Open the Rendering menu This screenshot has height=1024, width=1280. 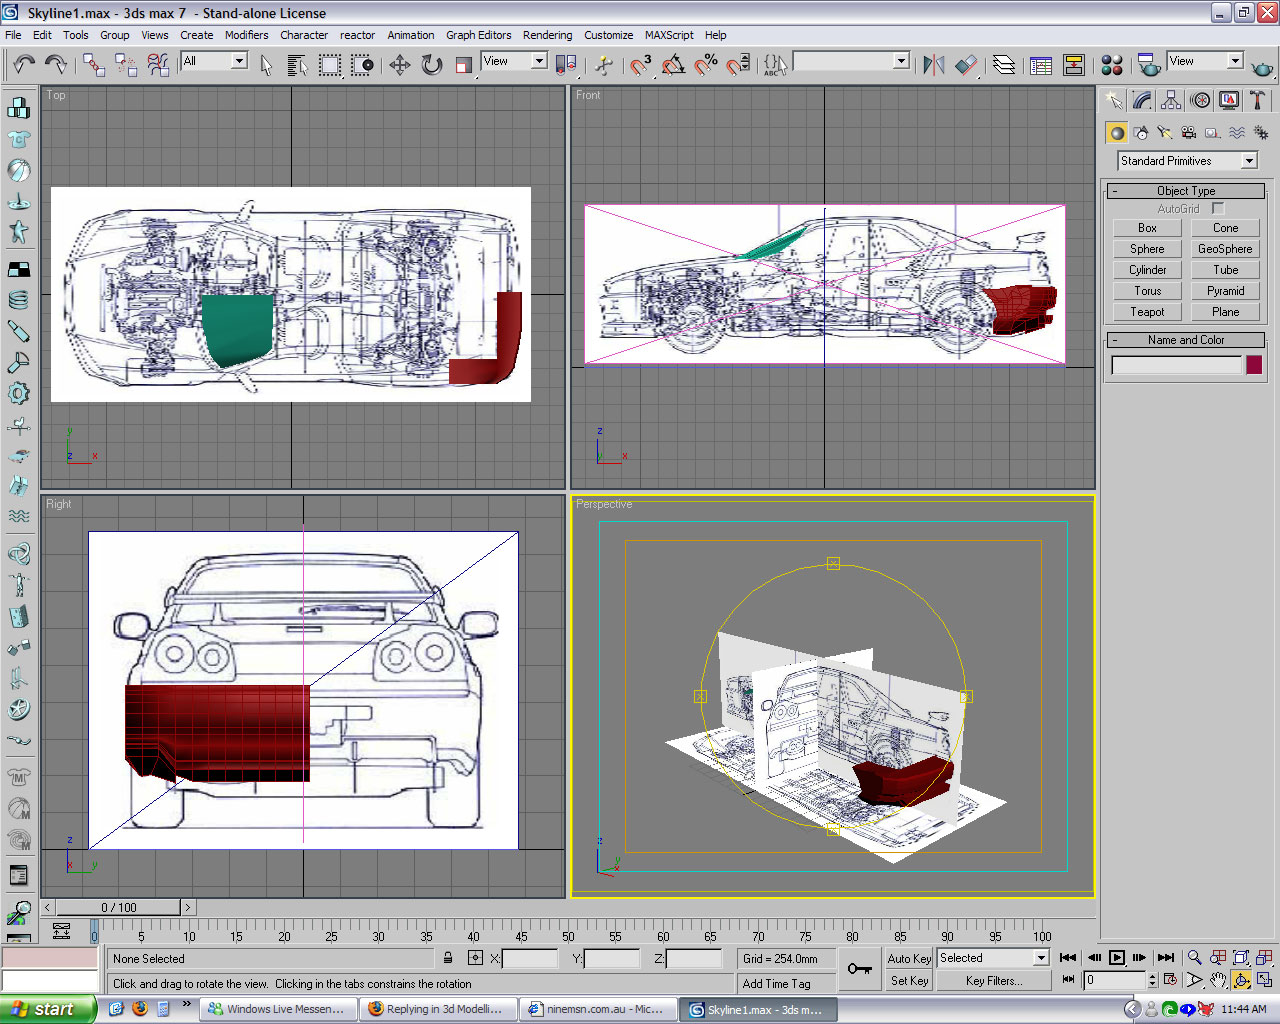point(547,35)
